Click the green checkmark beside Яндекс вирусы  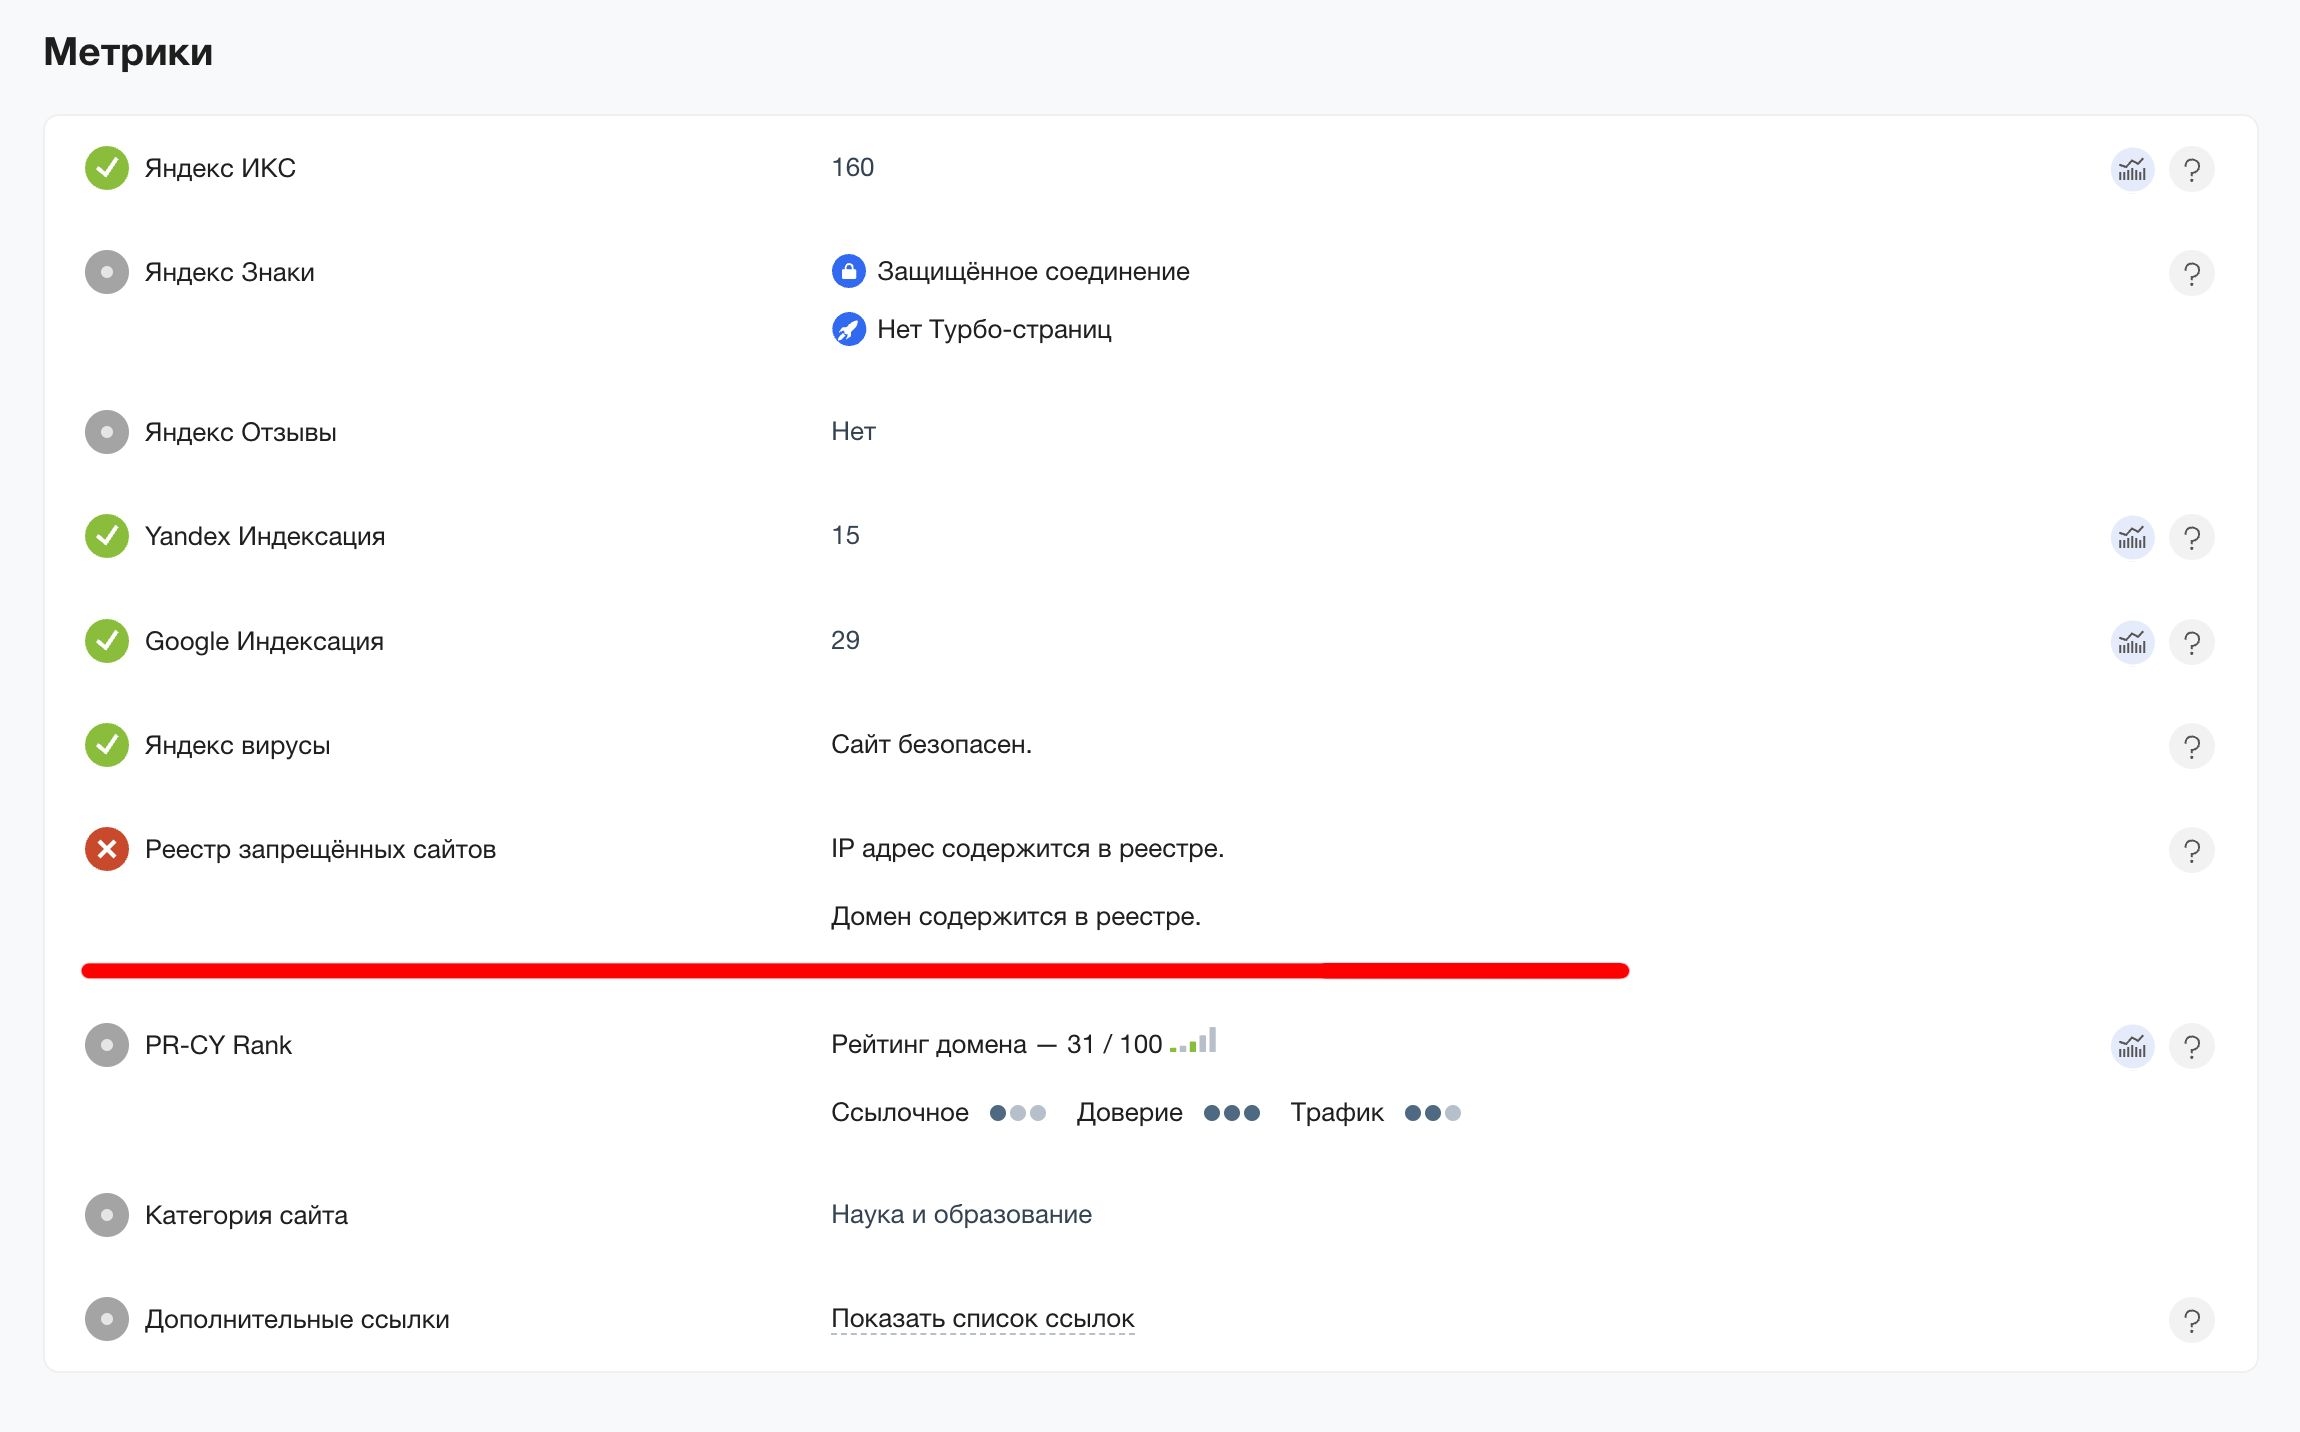(x=106, y=746)
